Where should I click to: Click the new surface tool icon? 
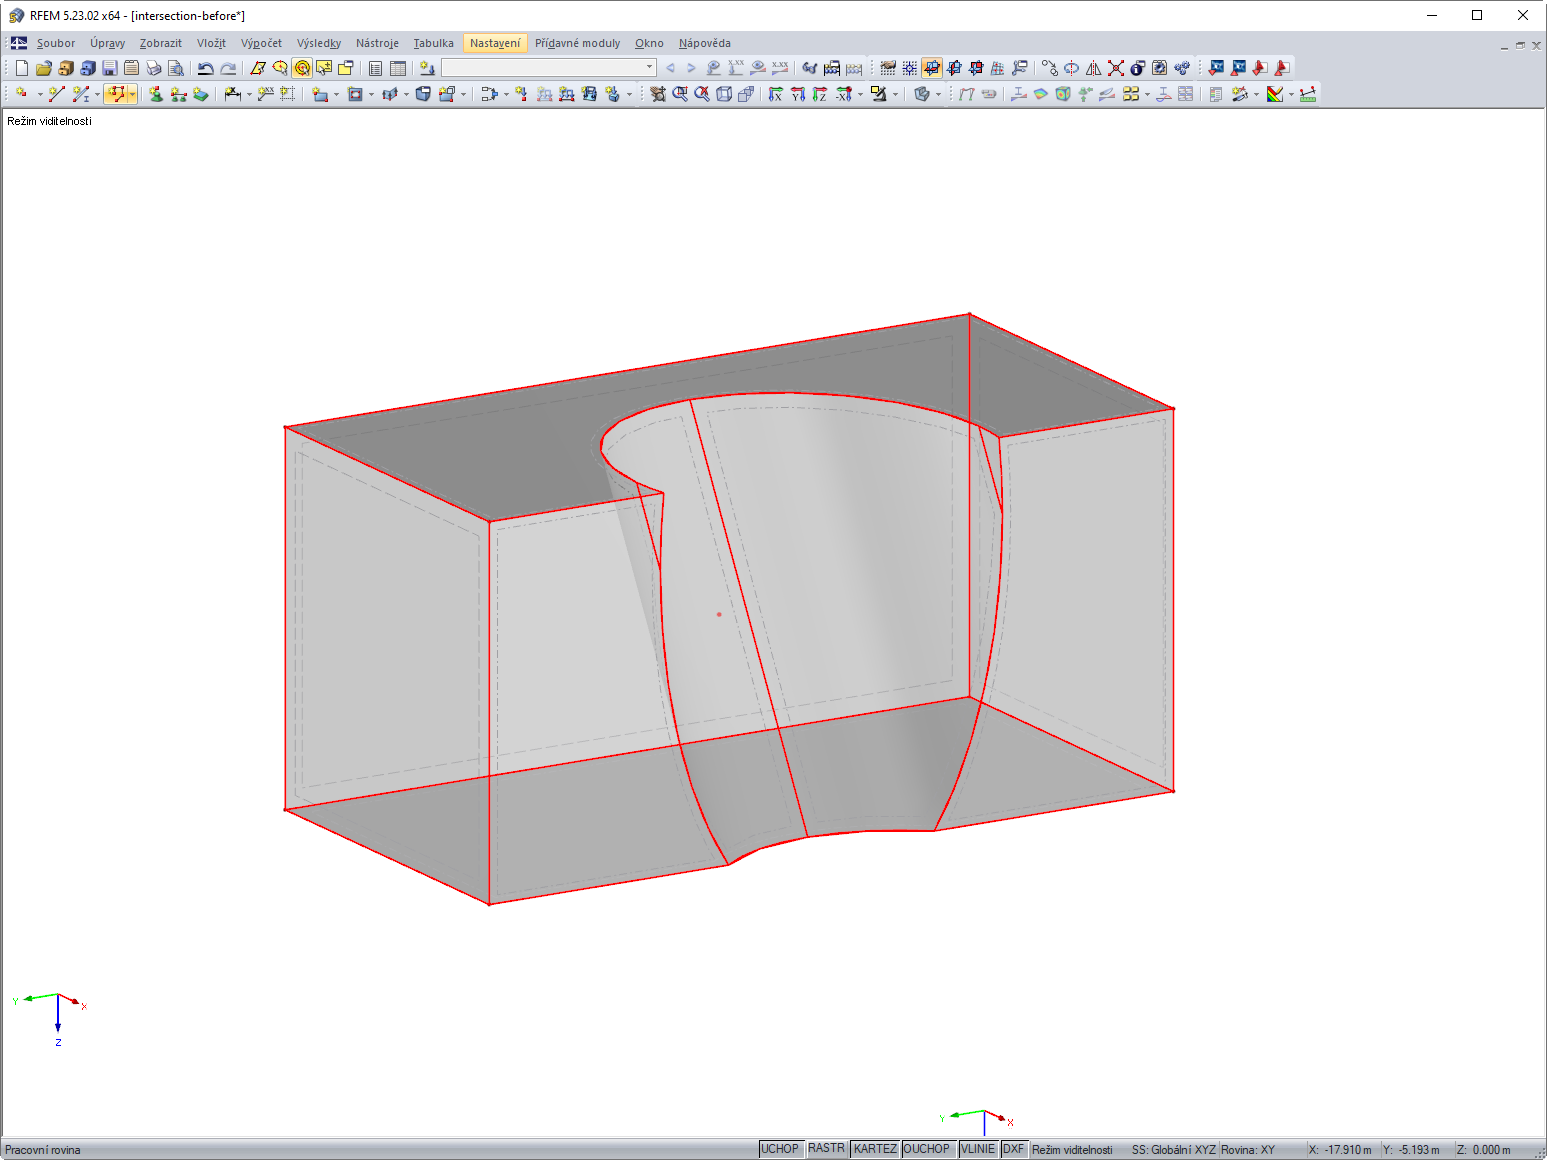click(319, 94)
